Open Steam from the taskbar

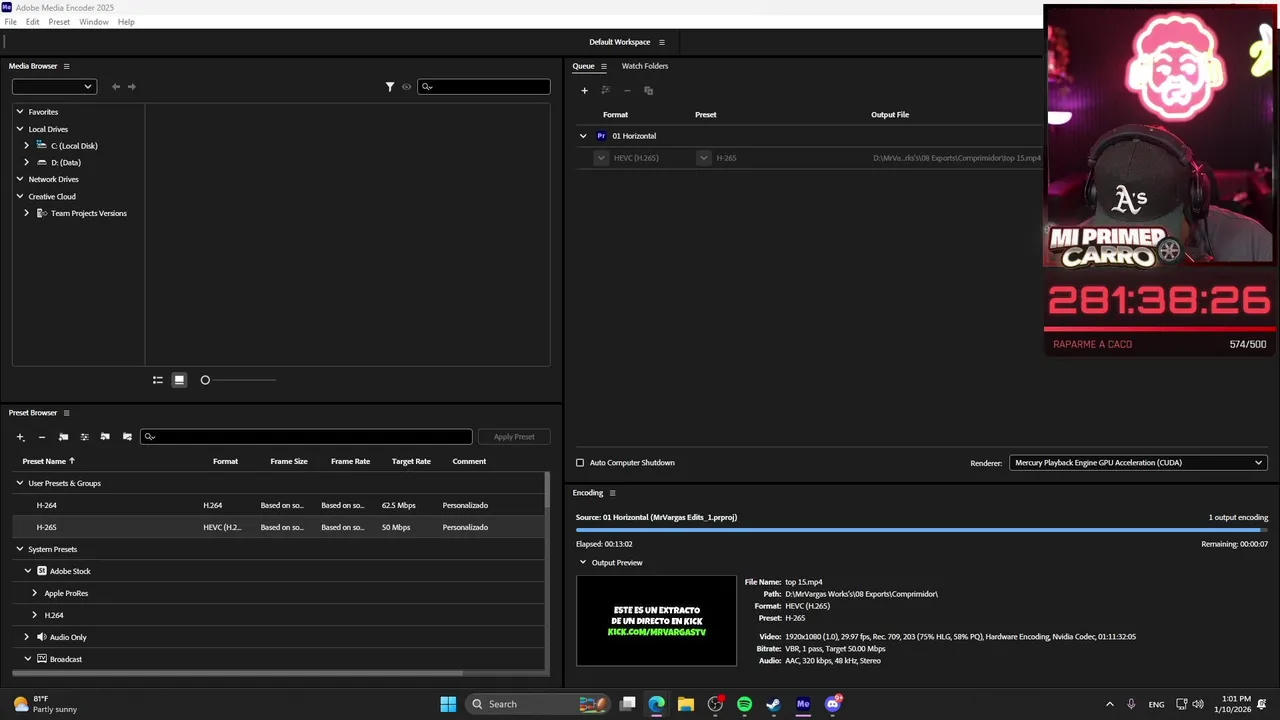[773, 704]
